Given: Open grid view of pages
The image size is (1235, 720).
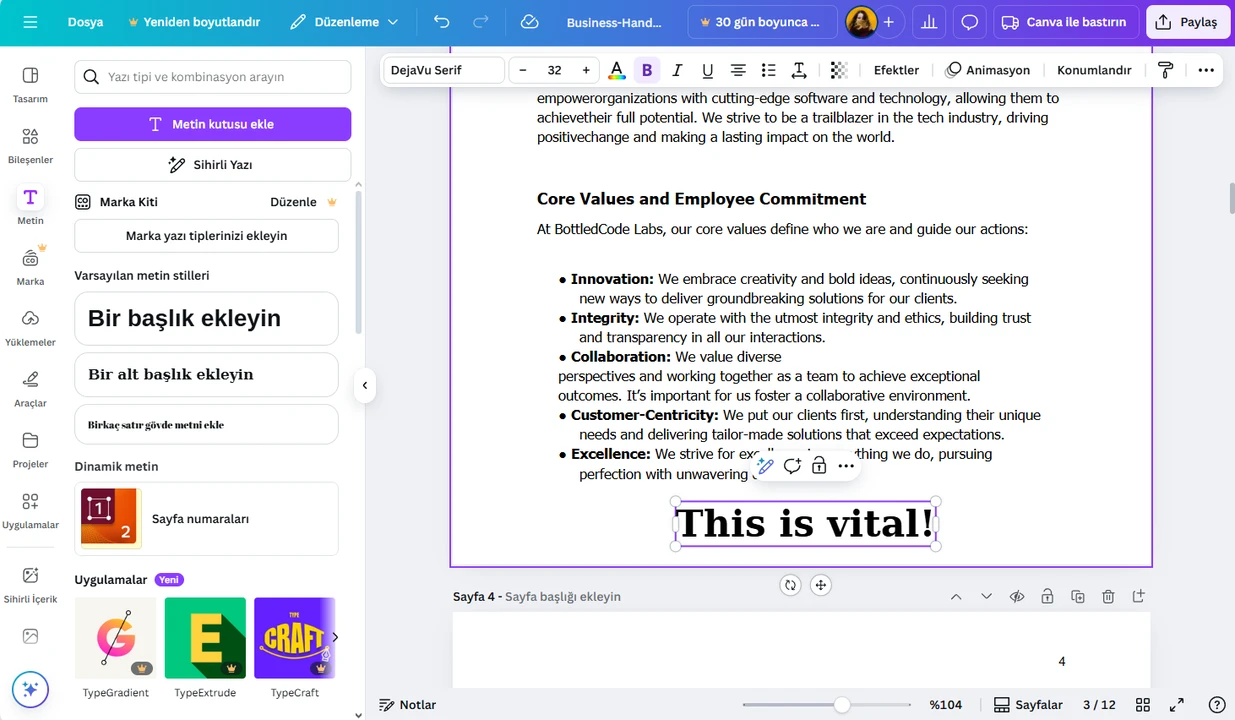Looking at the screenshot, I should (1143, 705).
